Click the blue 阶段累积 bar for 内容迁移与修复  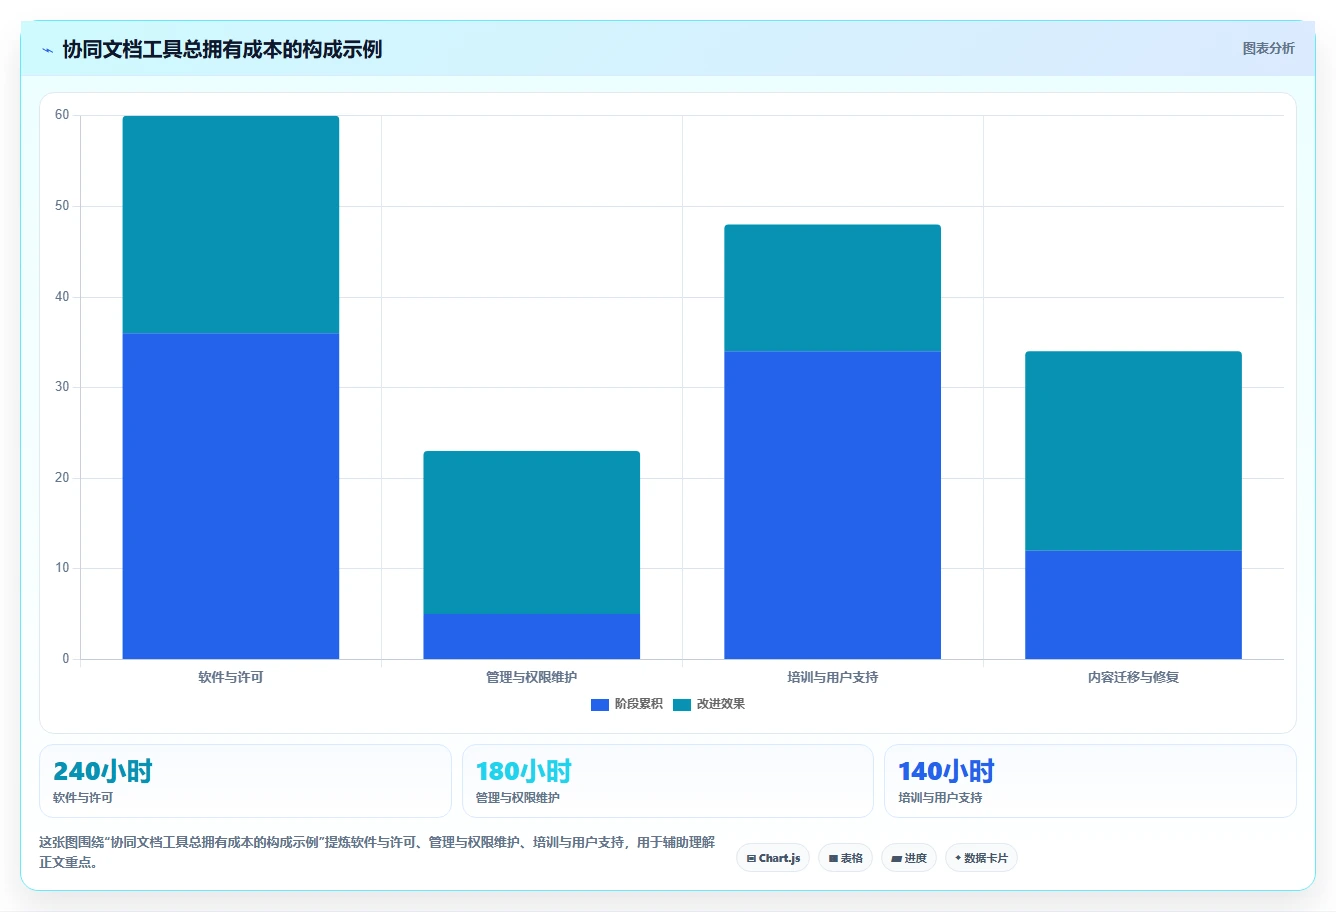click(1134, 604)
